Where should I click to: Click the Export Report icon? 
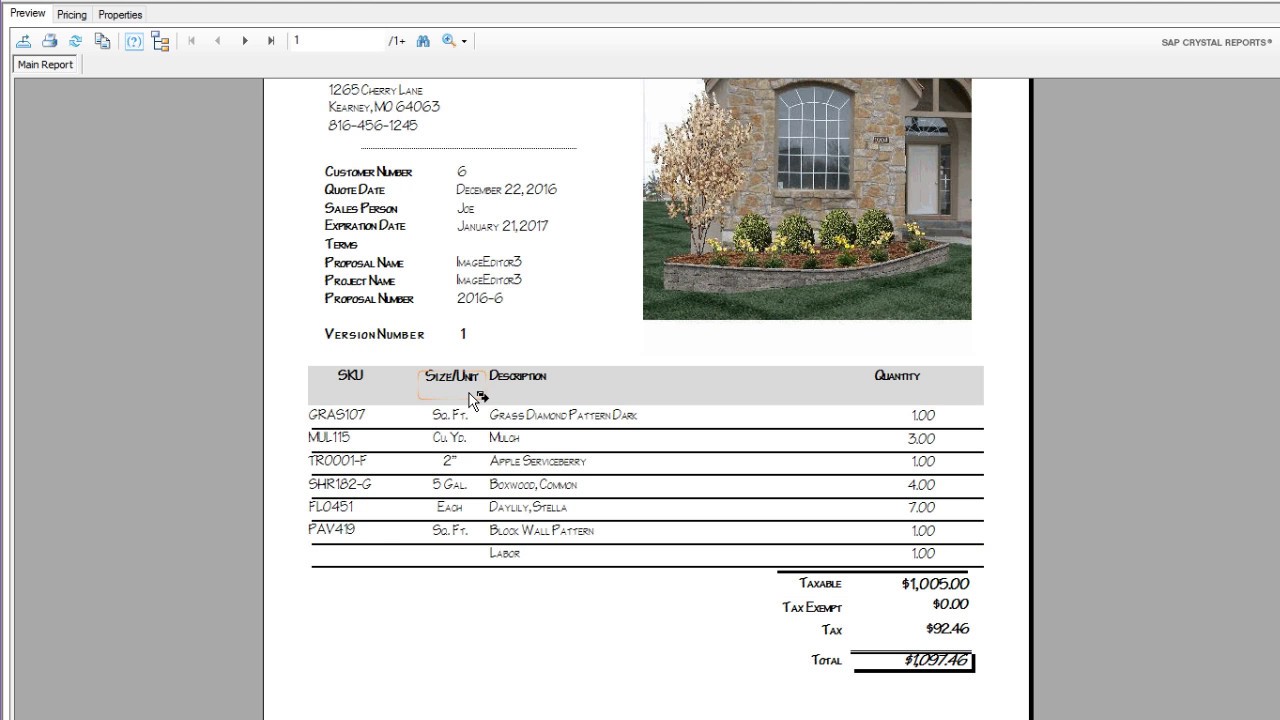point(24,41)
